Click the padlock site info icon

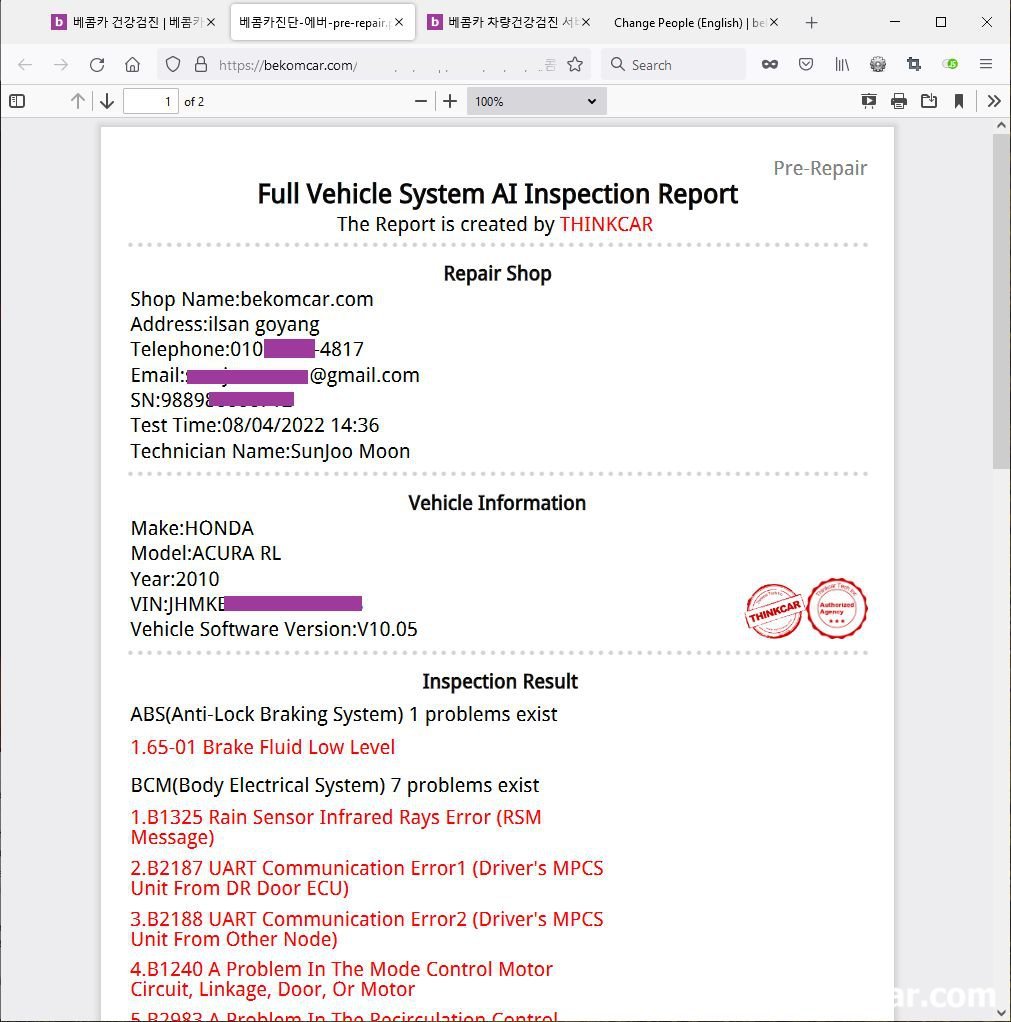pos(201,65)
